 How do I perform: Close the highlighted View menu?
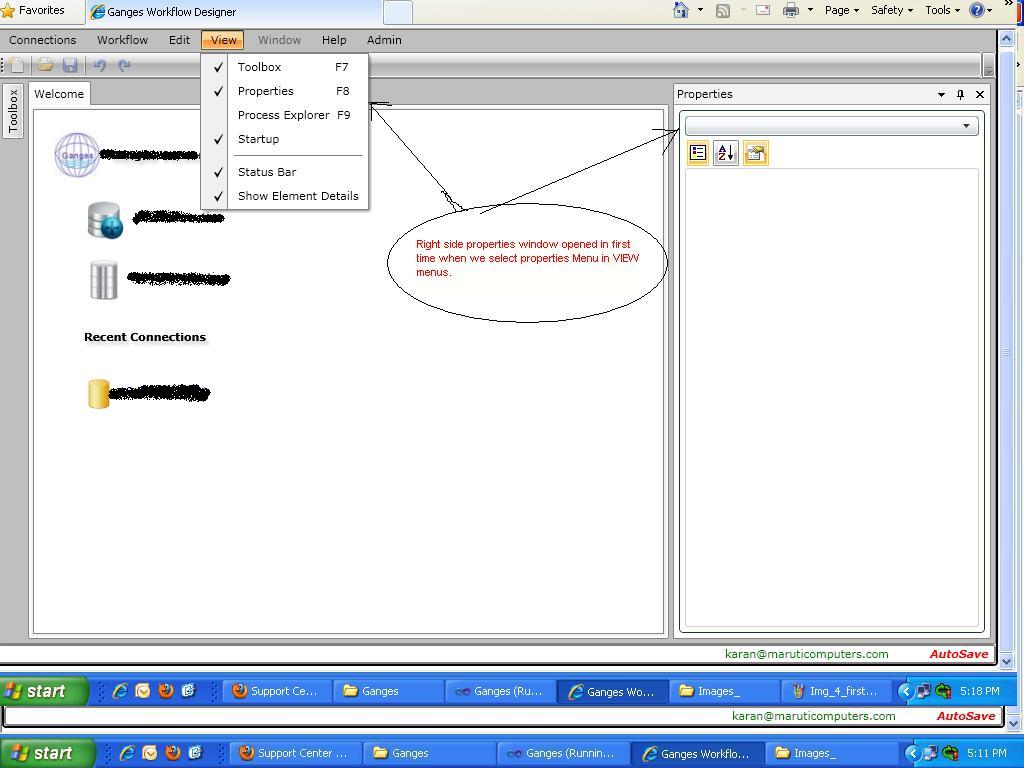coord(223,40)
